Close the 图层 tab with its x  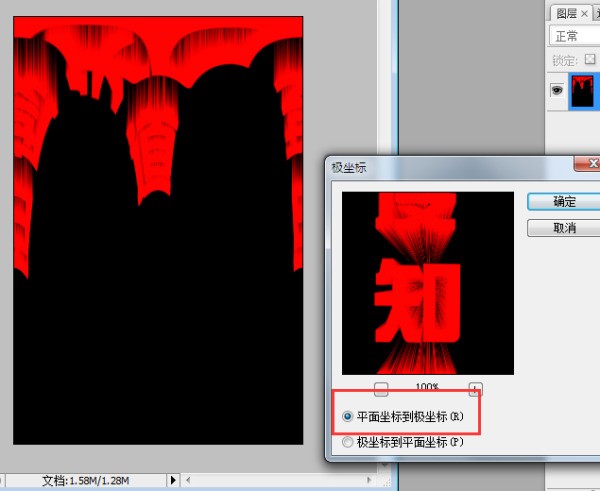[x=584, y=13]
